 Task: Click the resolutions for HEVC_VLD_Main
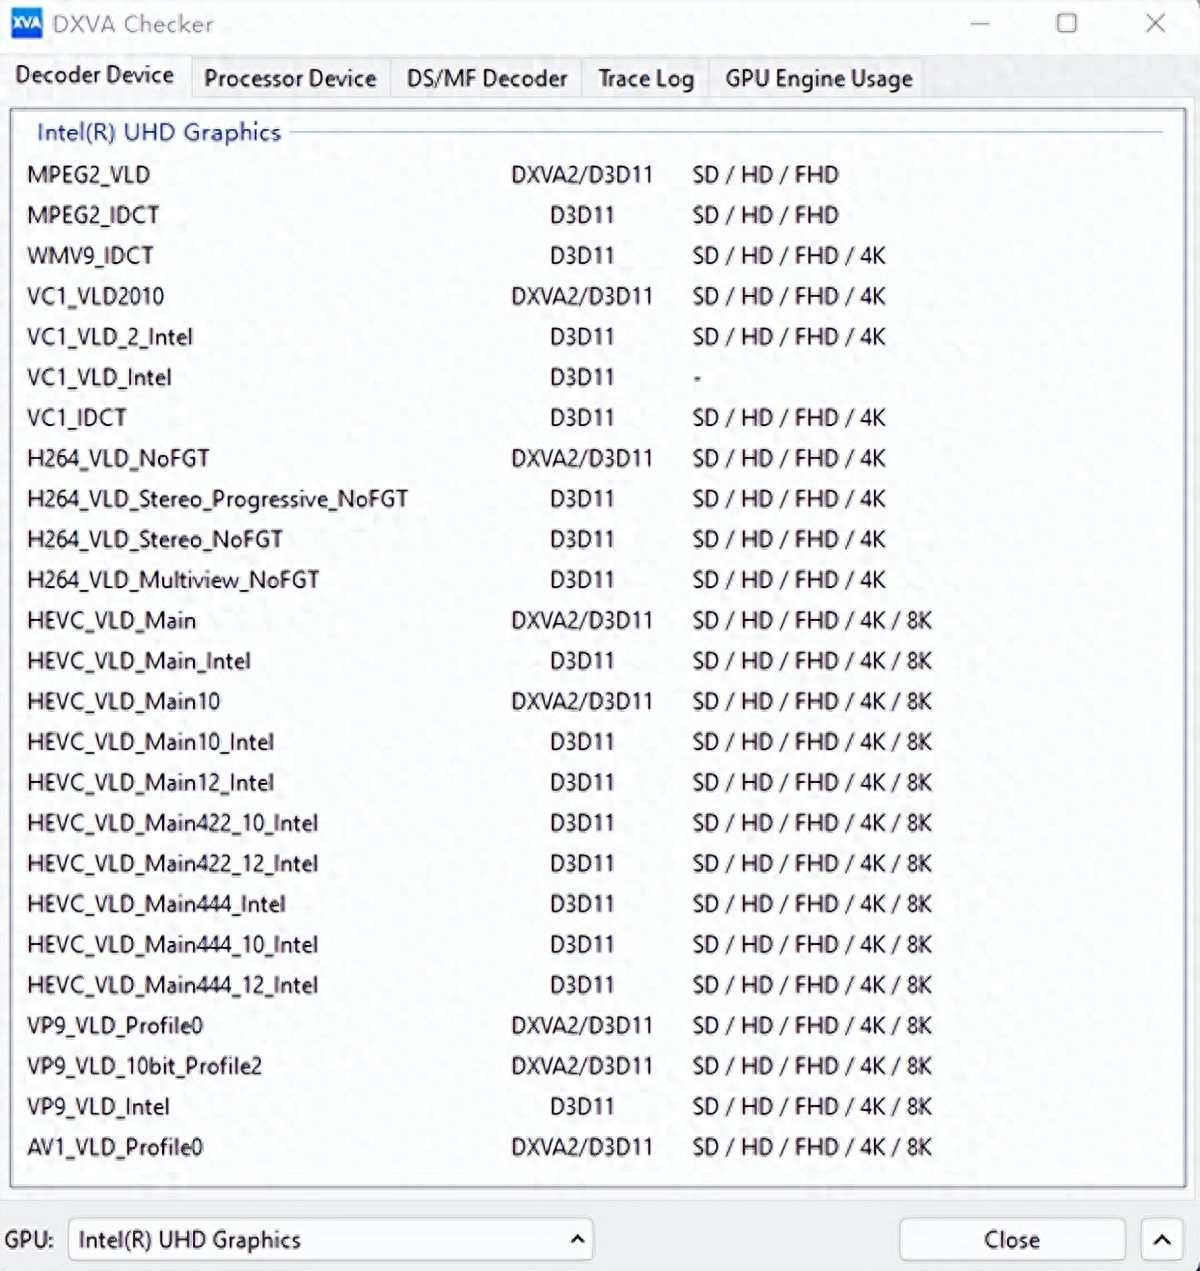click(812, 620)
